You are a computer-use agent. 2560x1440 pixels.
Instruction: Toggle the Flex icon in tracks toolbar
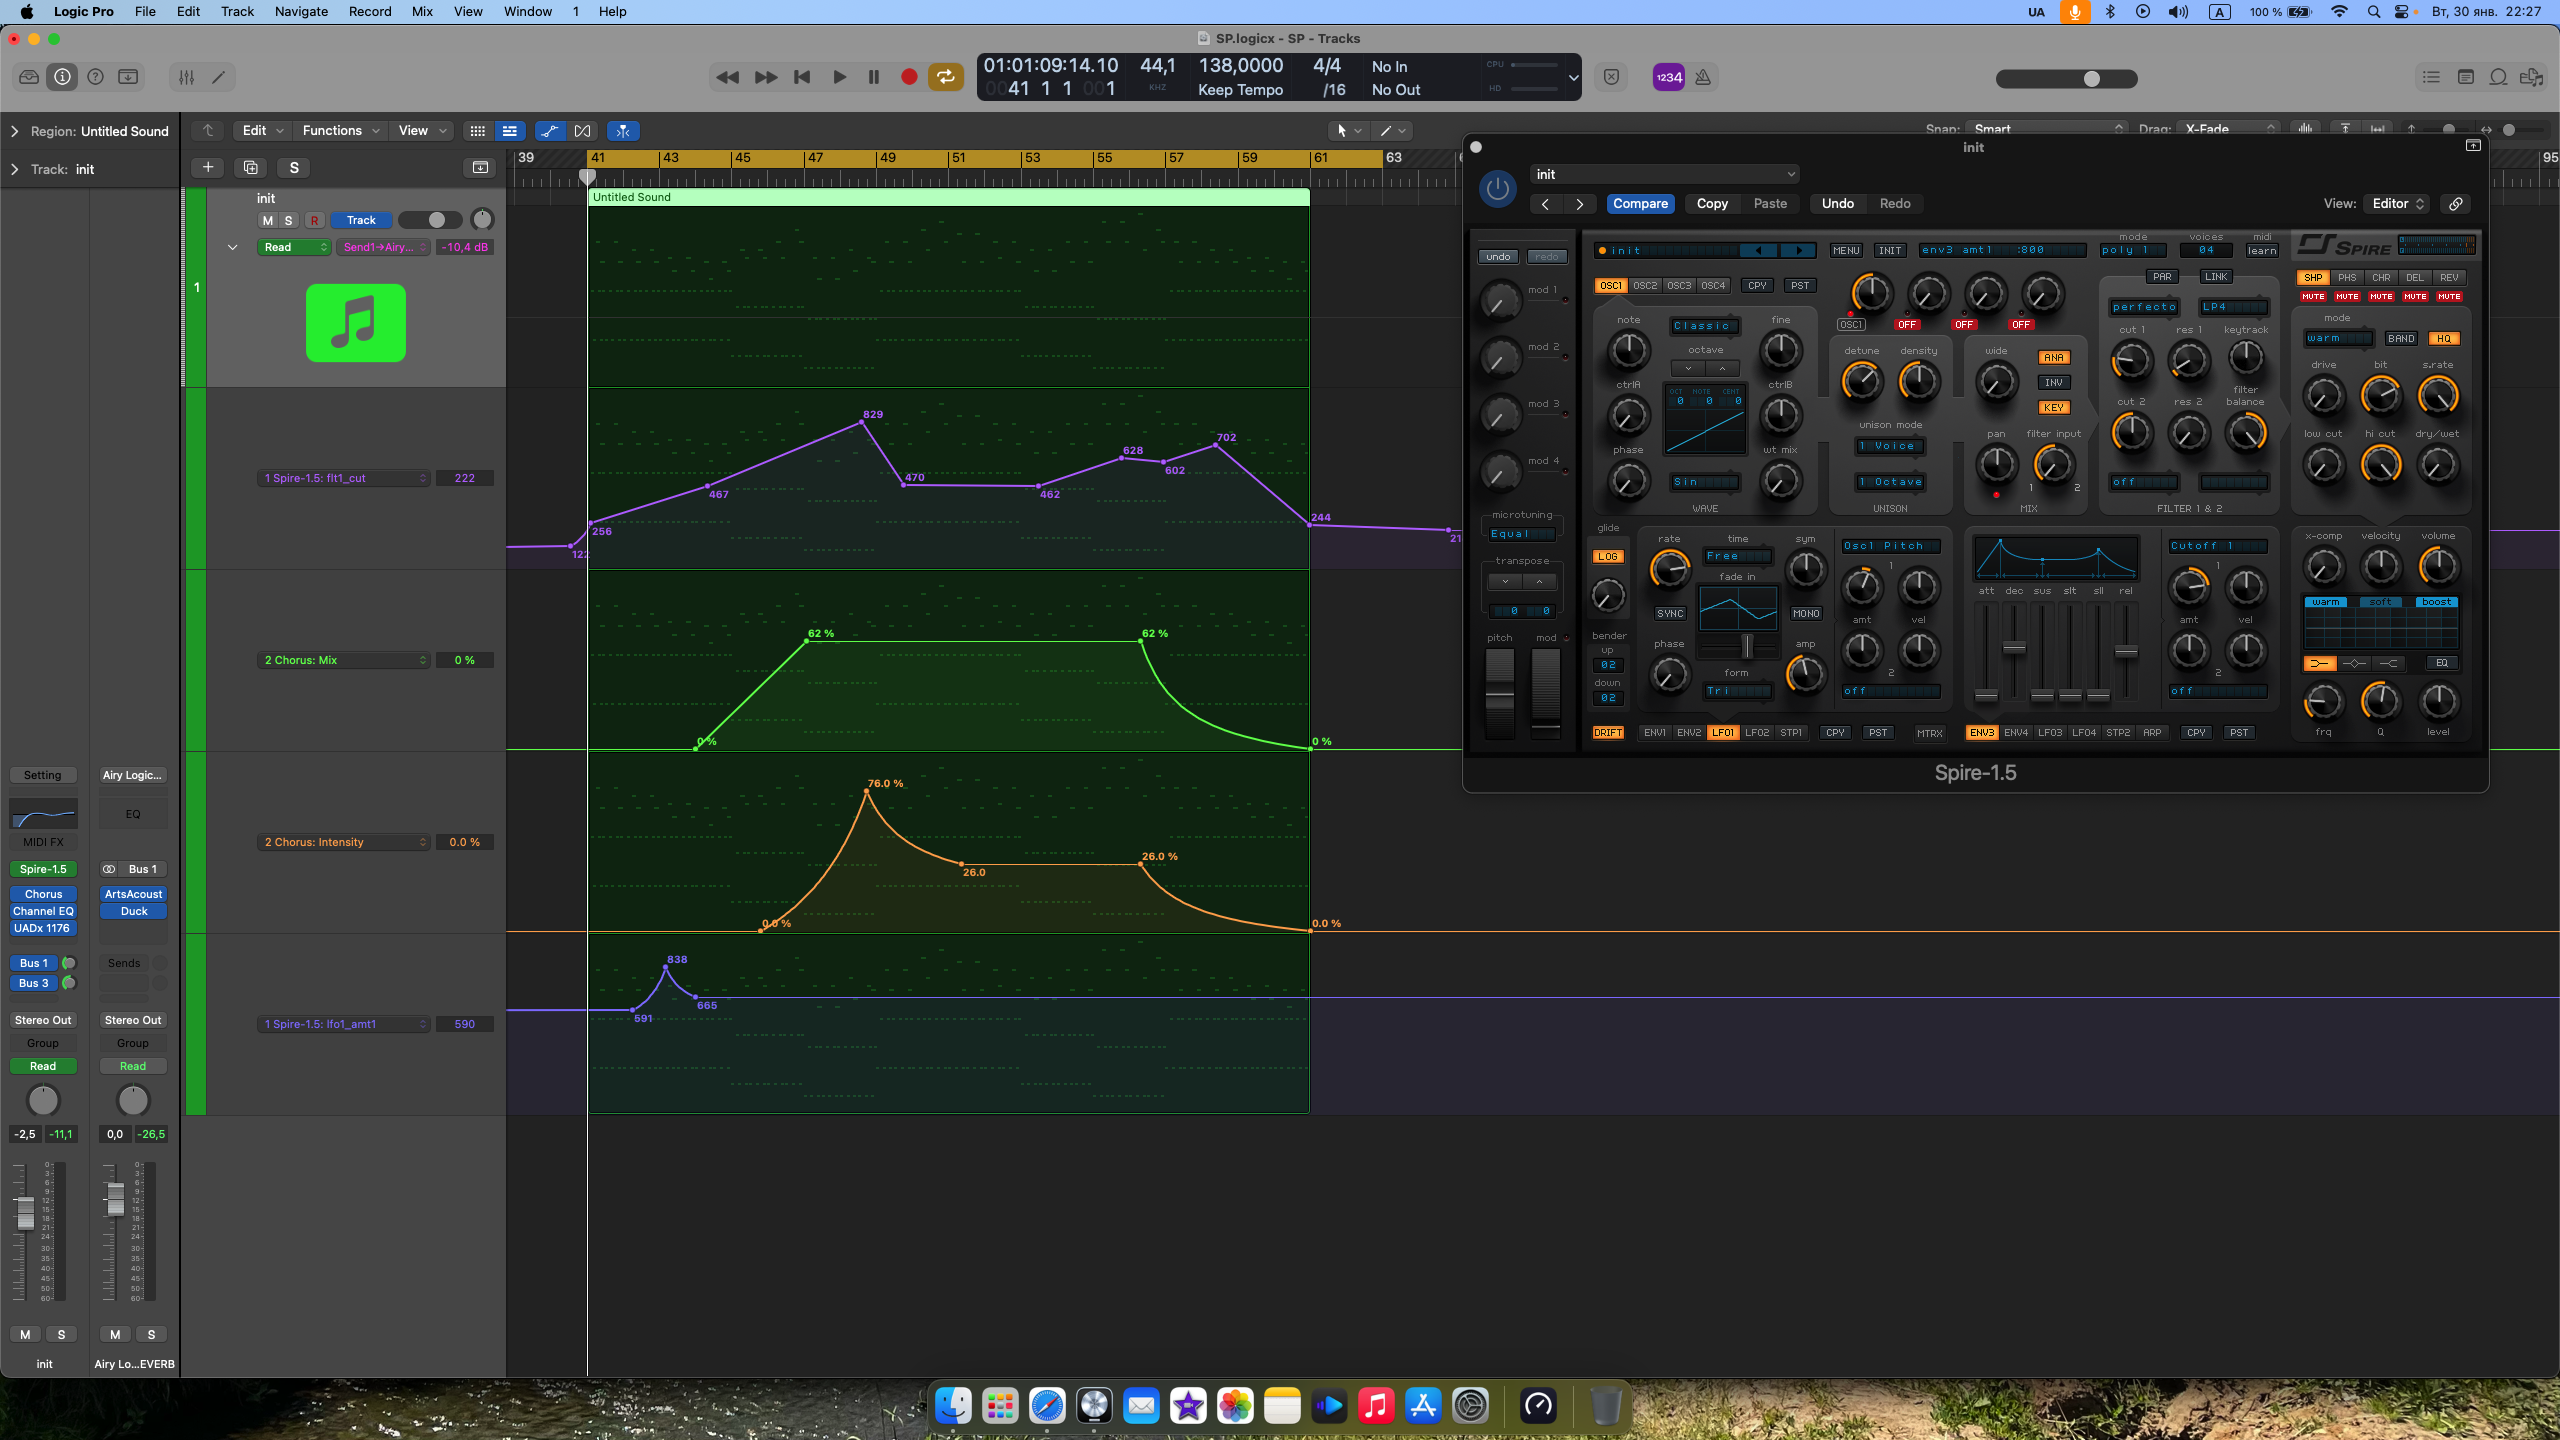click(x=583, y=131)
